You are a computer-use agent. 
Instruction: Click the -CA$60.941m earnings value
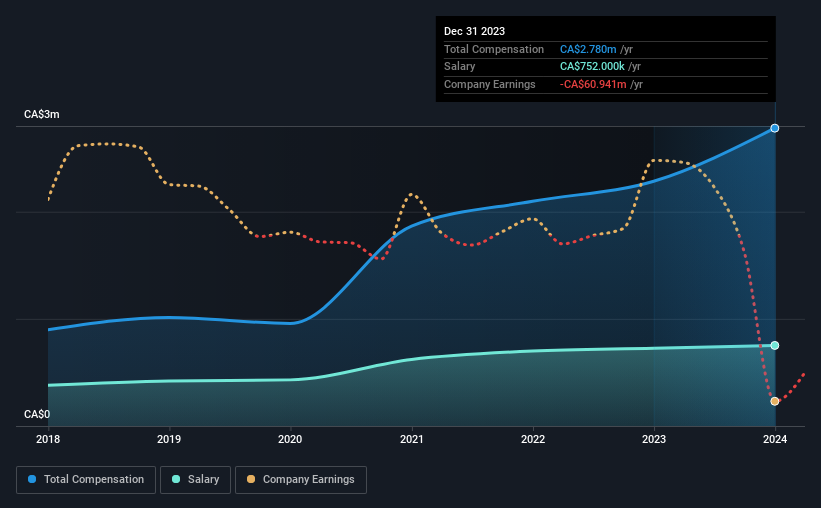[x=593, y=84]
